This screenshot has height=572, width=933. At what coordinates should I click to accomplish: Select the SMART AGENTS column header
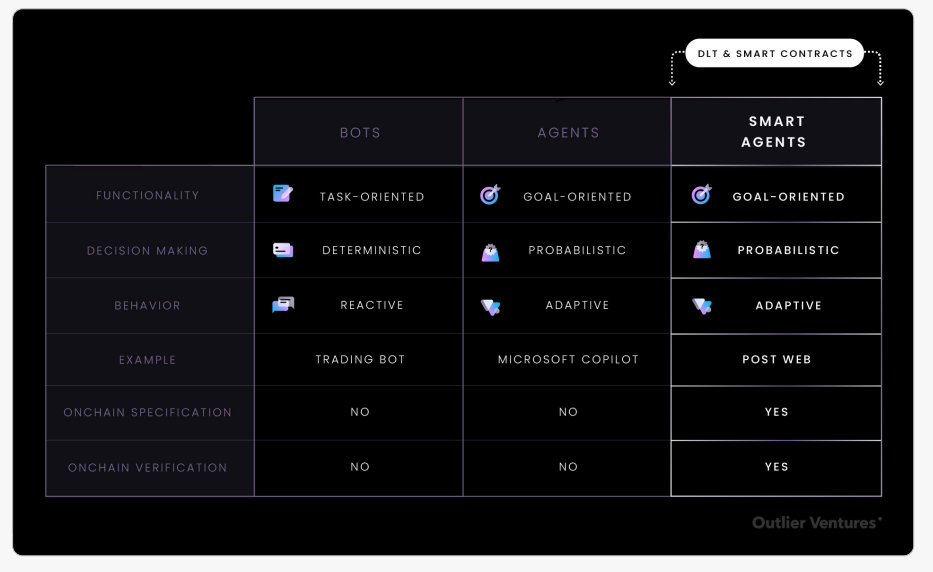(776, 132)
